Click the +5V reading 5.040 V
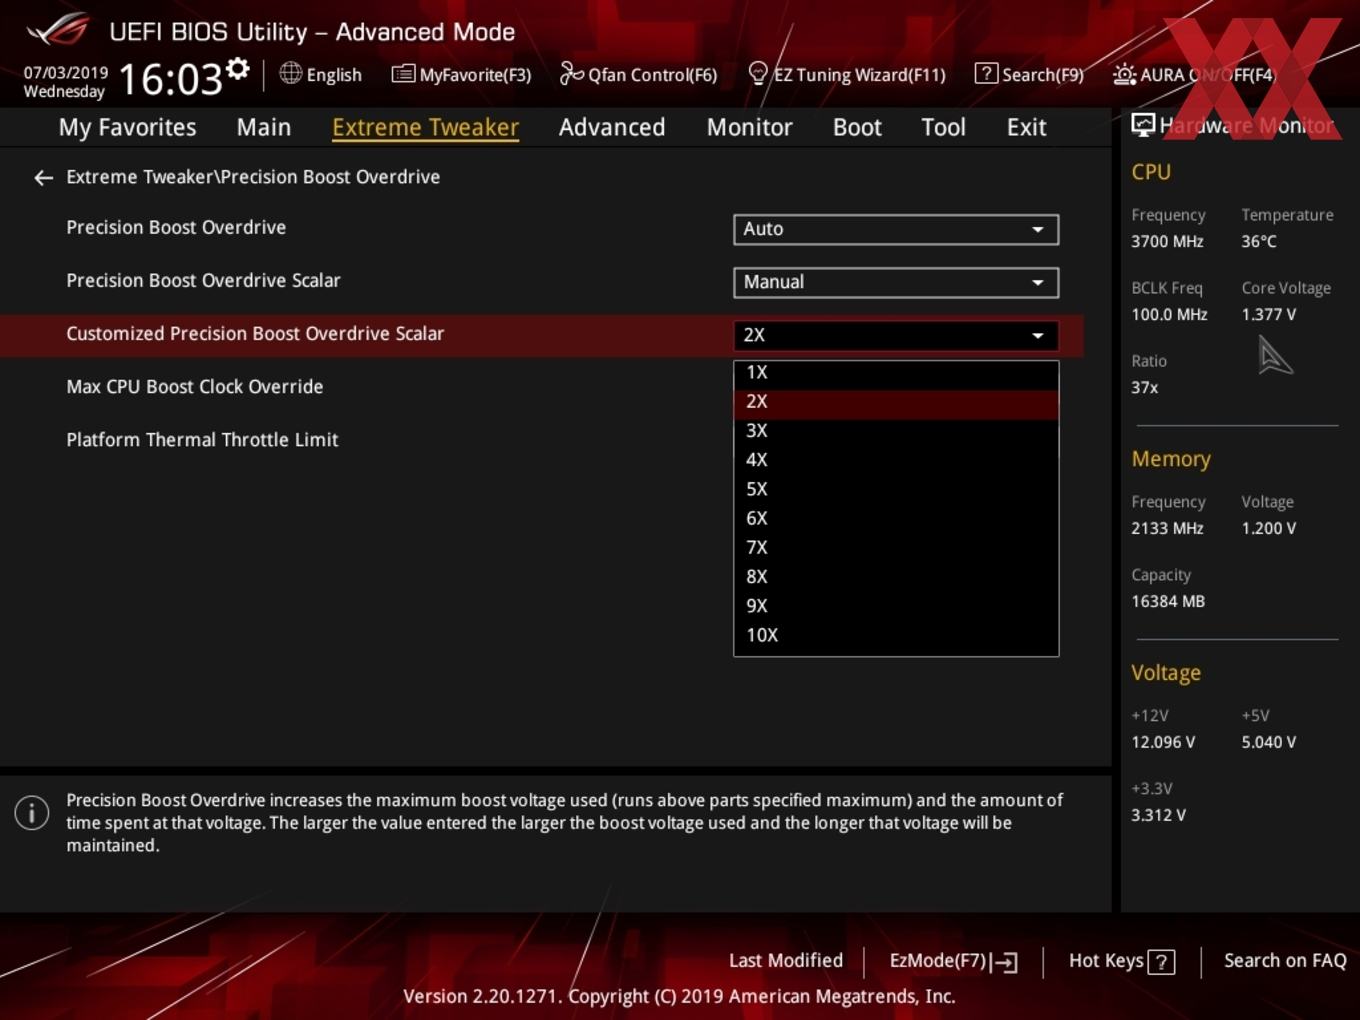 click(1268, 743)
